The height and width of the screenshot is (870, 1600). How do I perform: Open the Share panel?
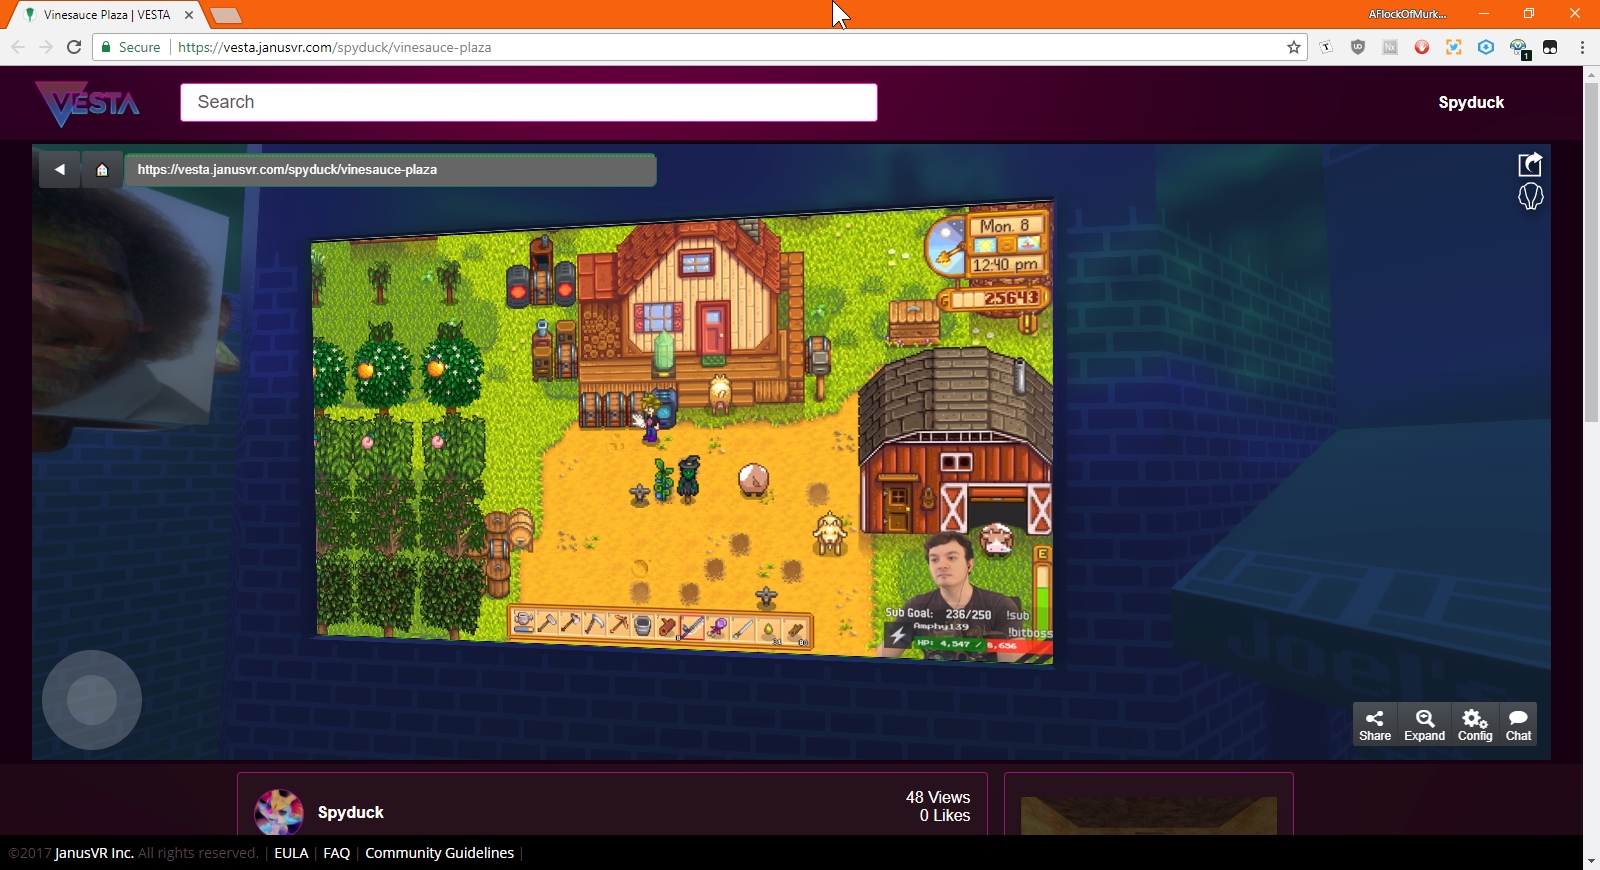[x=1374, y=725]
